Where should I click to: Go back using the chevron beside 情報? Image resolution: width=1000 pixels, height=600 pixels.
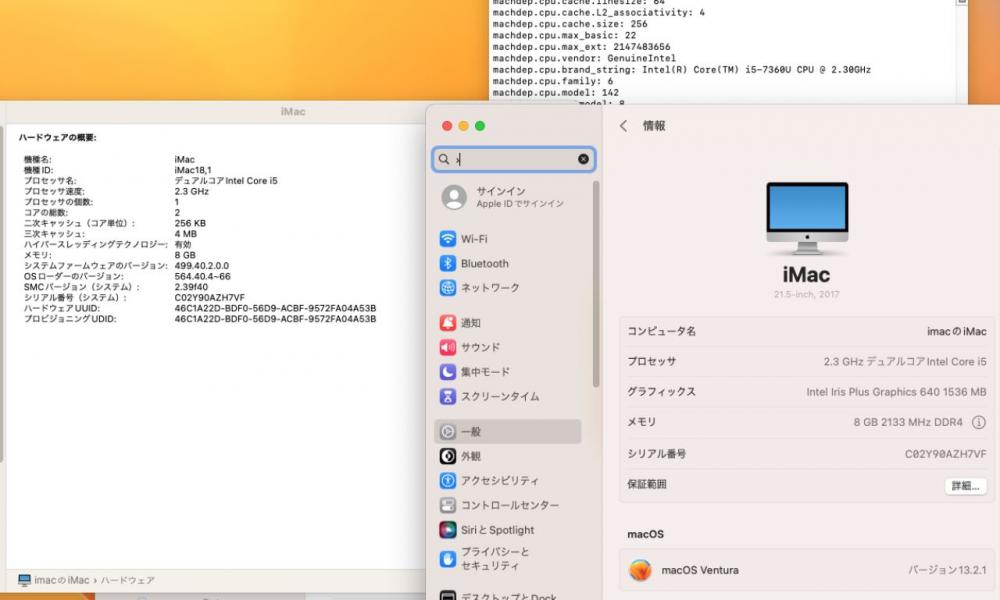623,126
